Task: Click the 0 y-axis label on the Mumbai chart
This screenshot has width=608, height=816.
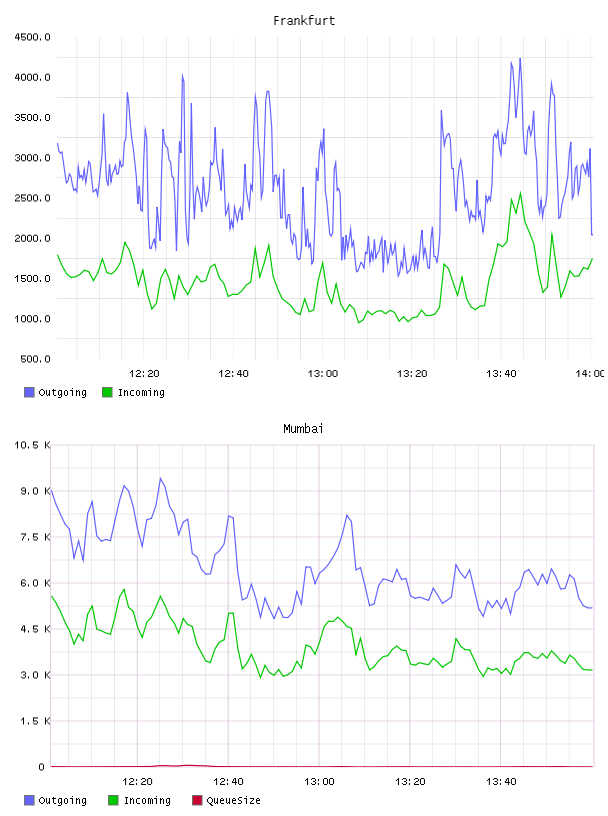Action: tap(41, 767)
